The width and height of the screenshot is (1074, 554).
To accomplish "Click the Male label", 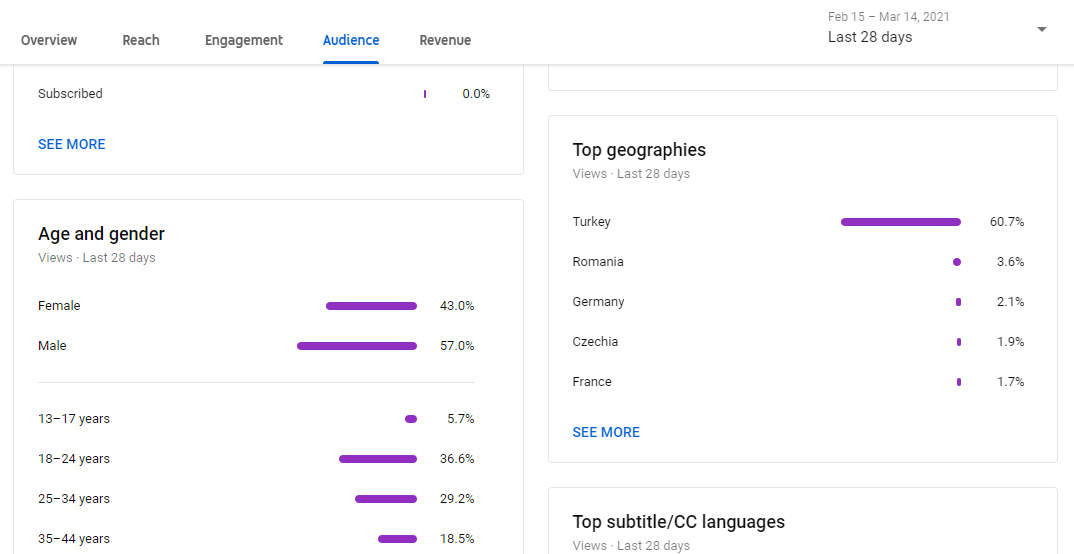I will coord(52,346).
